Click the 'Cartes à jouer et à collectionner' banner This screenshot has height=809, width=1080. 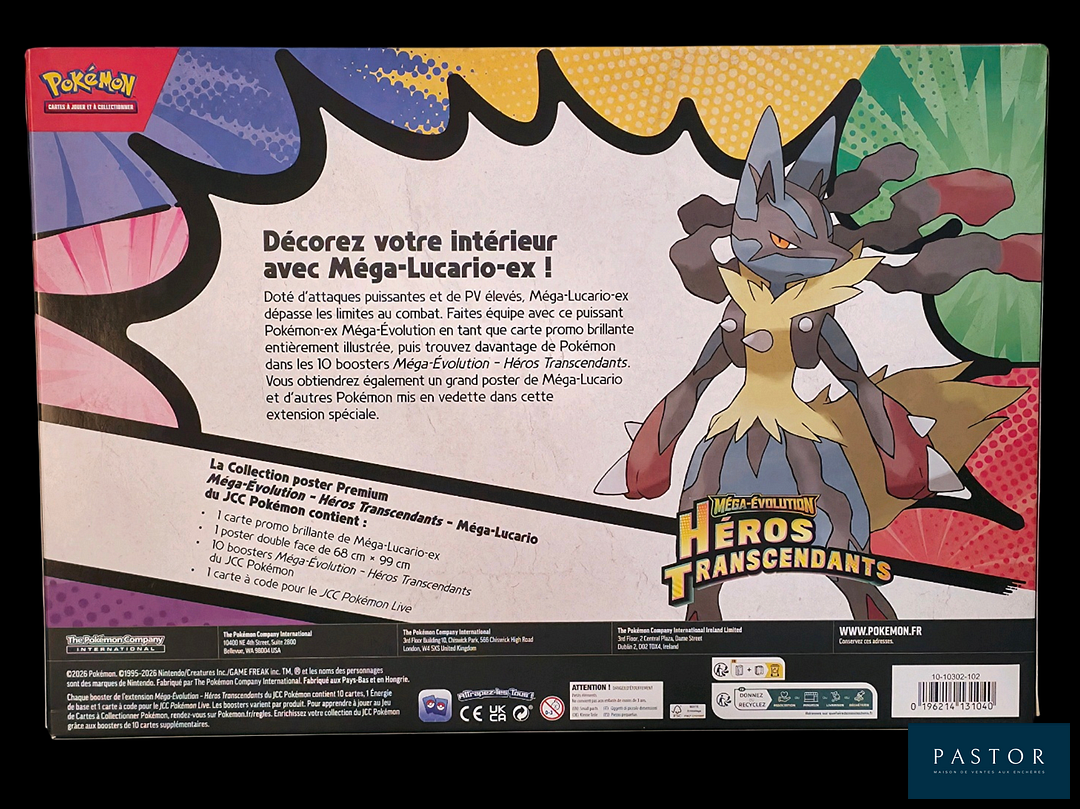[x=91, y=107]
